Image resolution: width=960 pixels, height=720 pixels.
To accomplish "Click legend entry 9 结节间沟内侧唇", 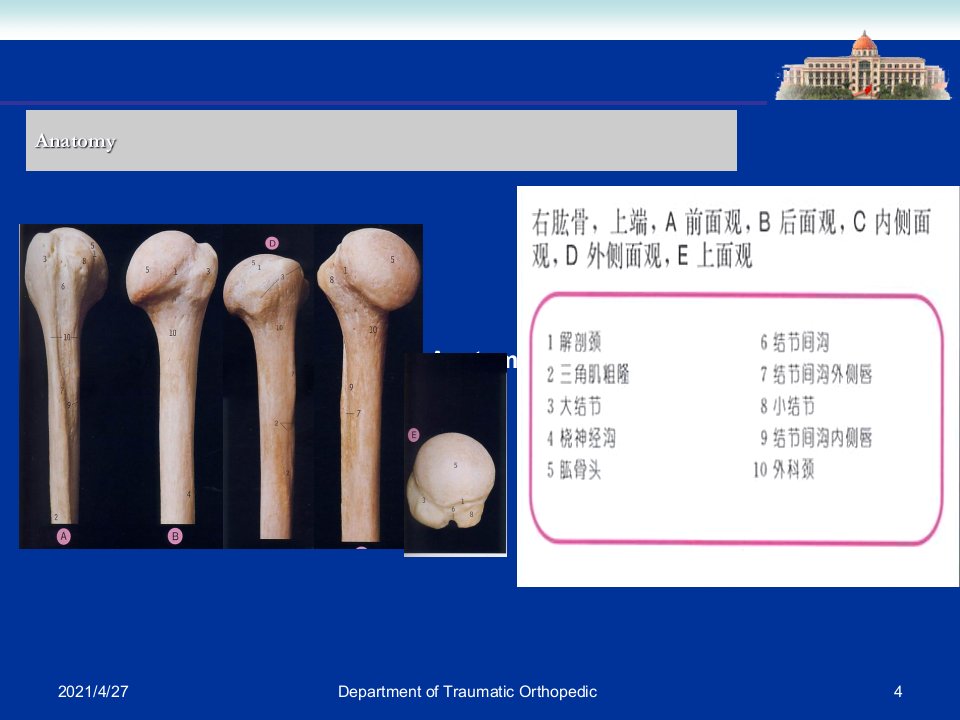I will pyautogui.click(x=816, y=438).
